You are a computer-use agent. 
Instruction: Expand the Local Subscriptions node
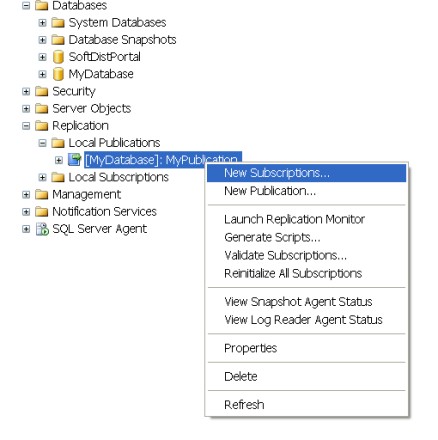[x=42, y=177]
